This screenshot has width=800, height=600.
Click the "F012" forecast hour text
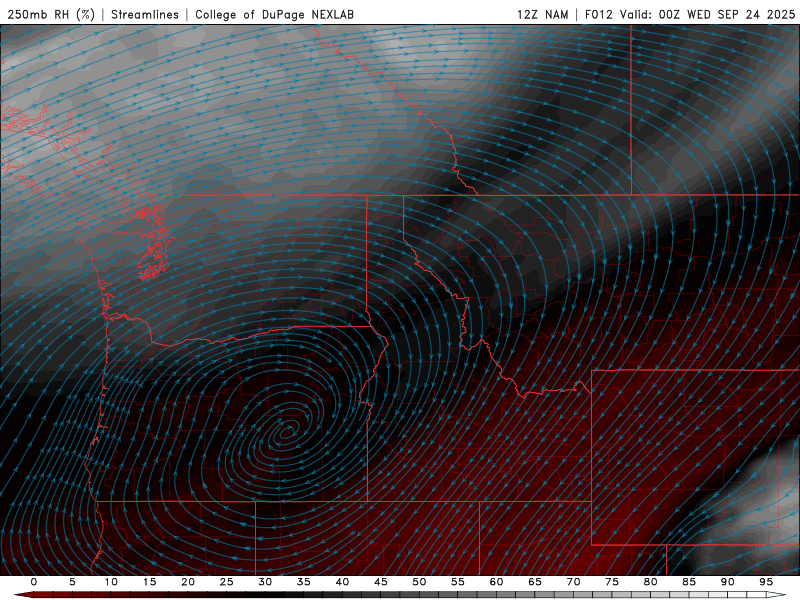tap(598, 14)
